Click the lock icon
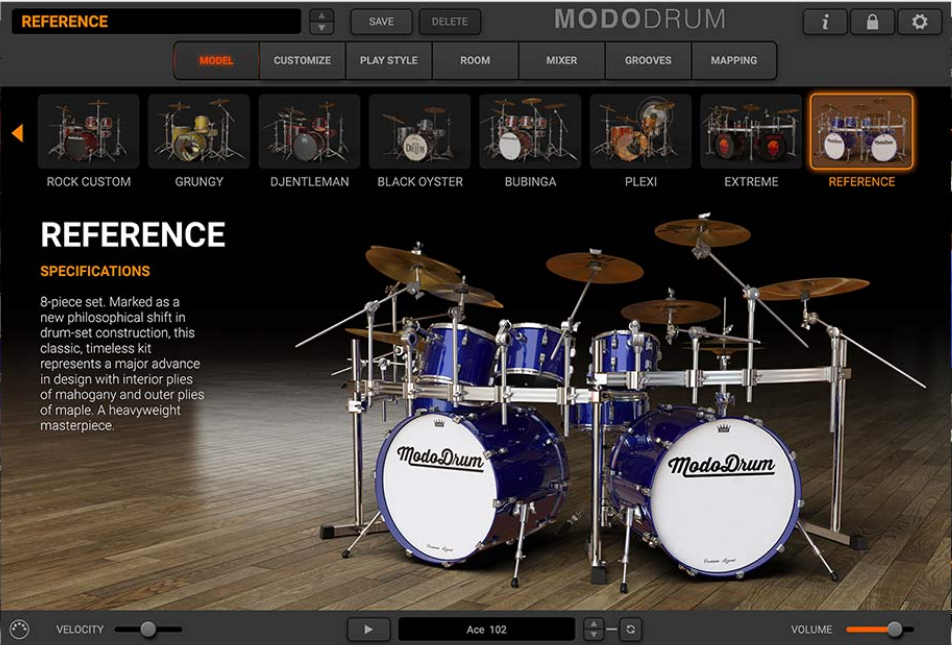Viewport: 952px width, 645px height. [872, 22]
